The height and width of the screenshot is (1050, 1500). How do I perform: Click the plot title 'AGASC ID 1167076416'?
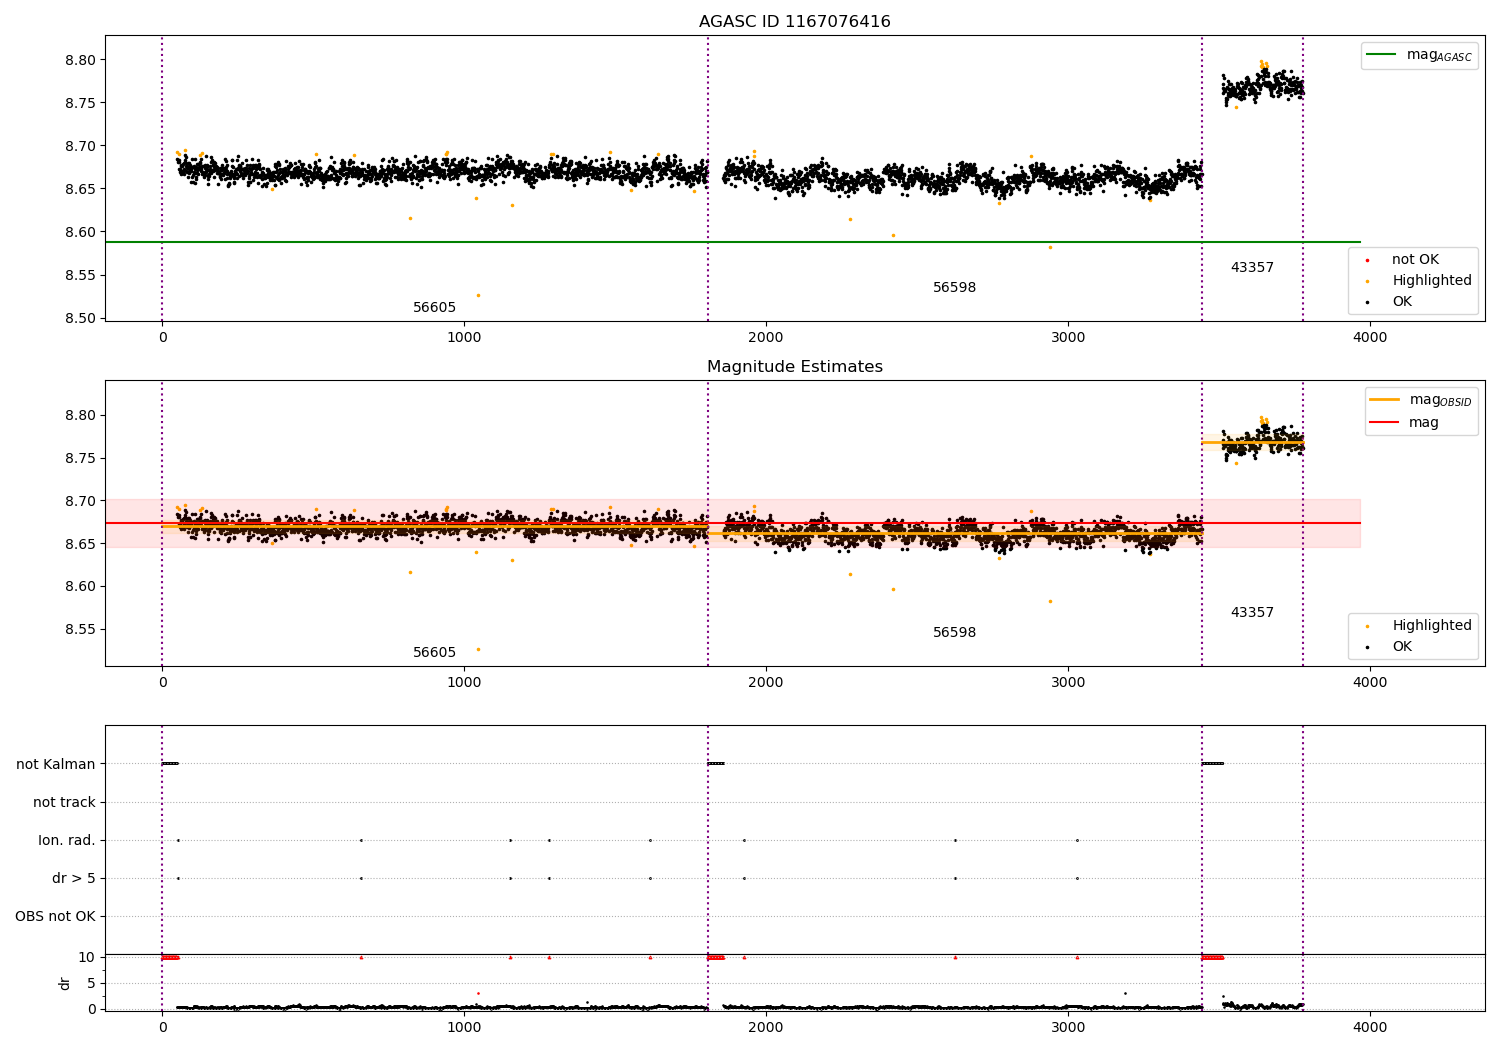click(794, 21)
